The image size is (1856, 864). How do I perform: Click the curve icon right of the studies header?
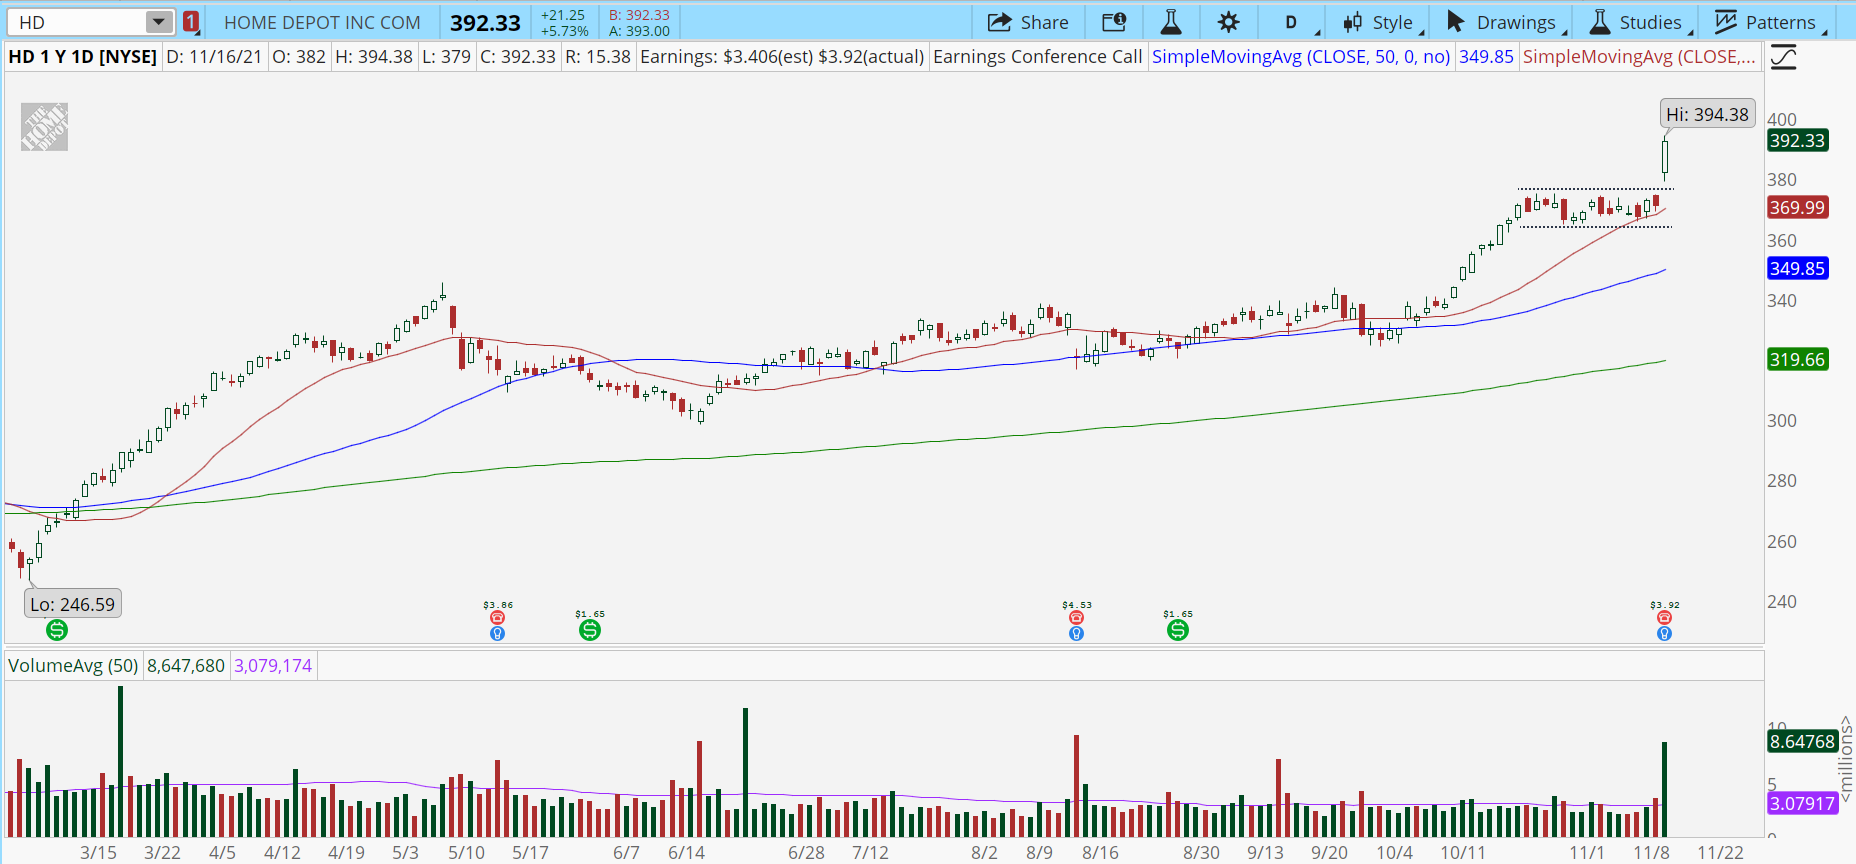1783,57
